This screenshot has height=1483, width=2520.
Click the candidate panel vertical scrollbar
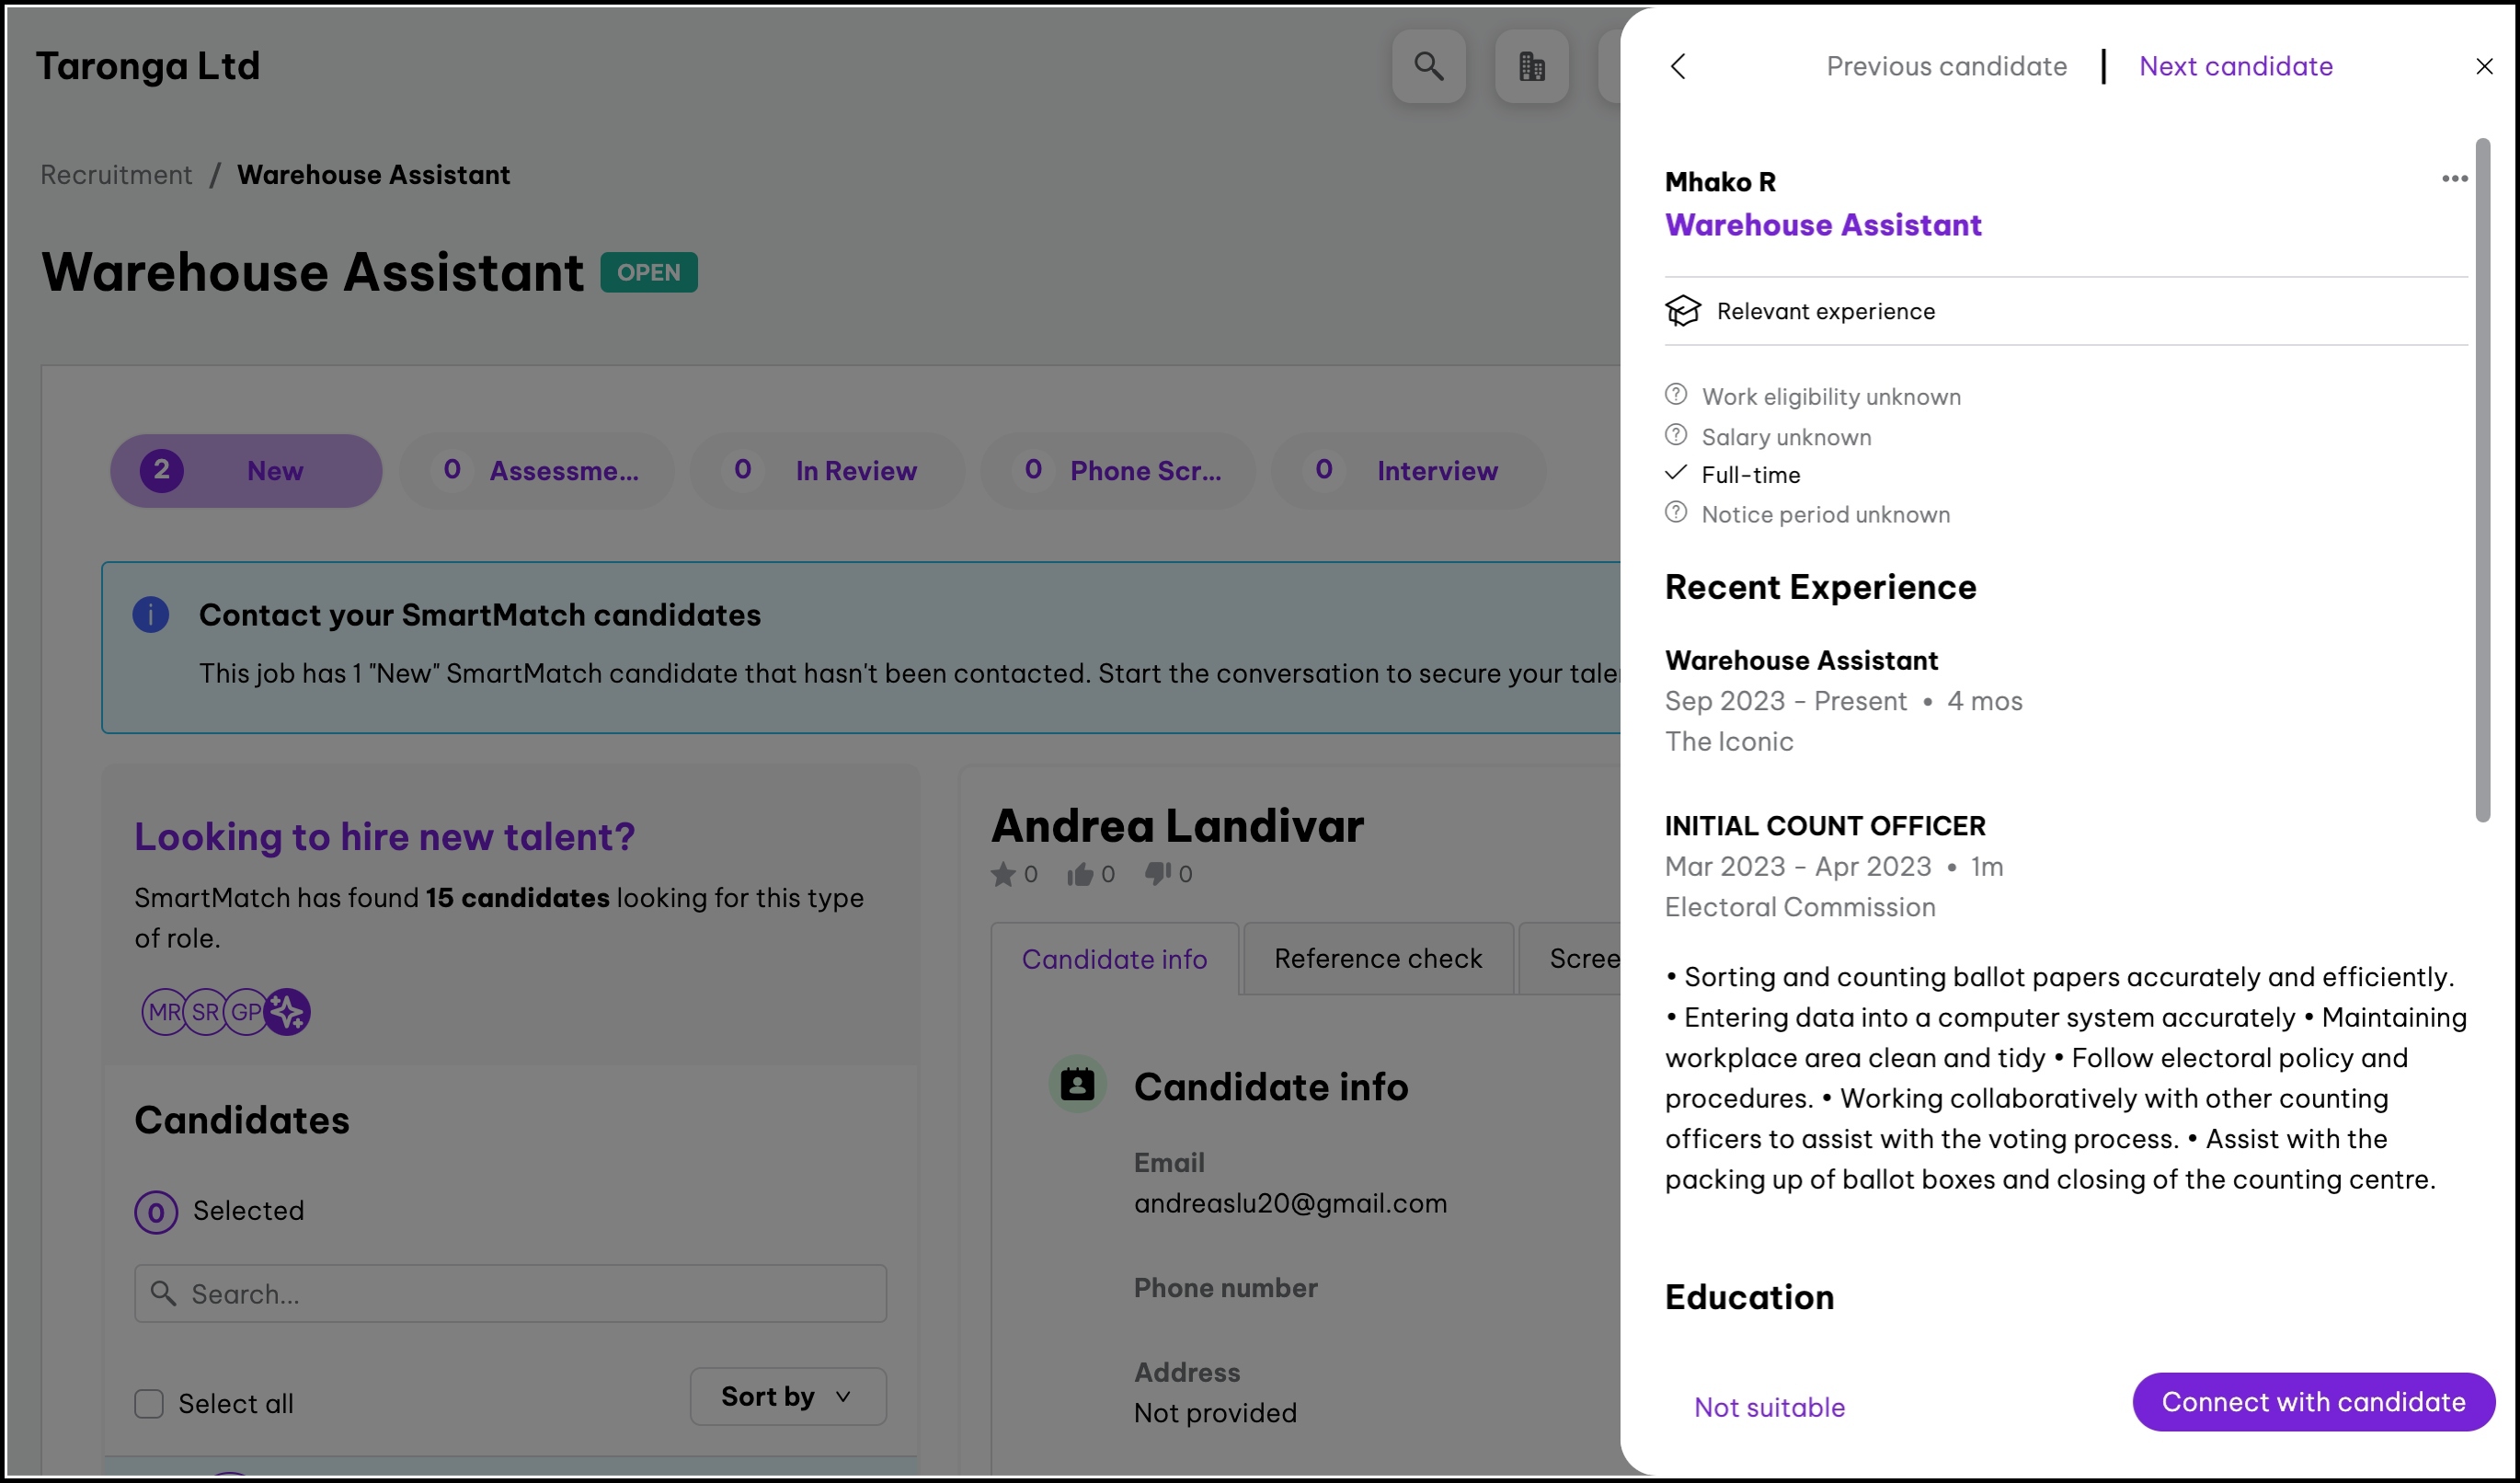2482,480
